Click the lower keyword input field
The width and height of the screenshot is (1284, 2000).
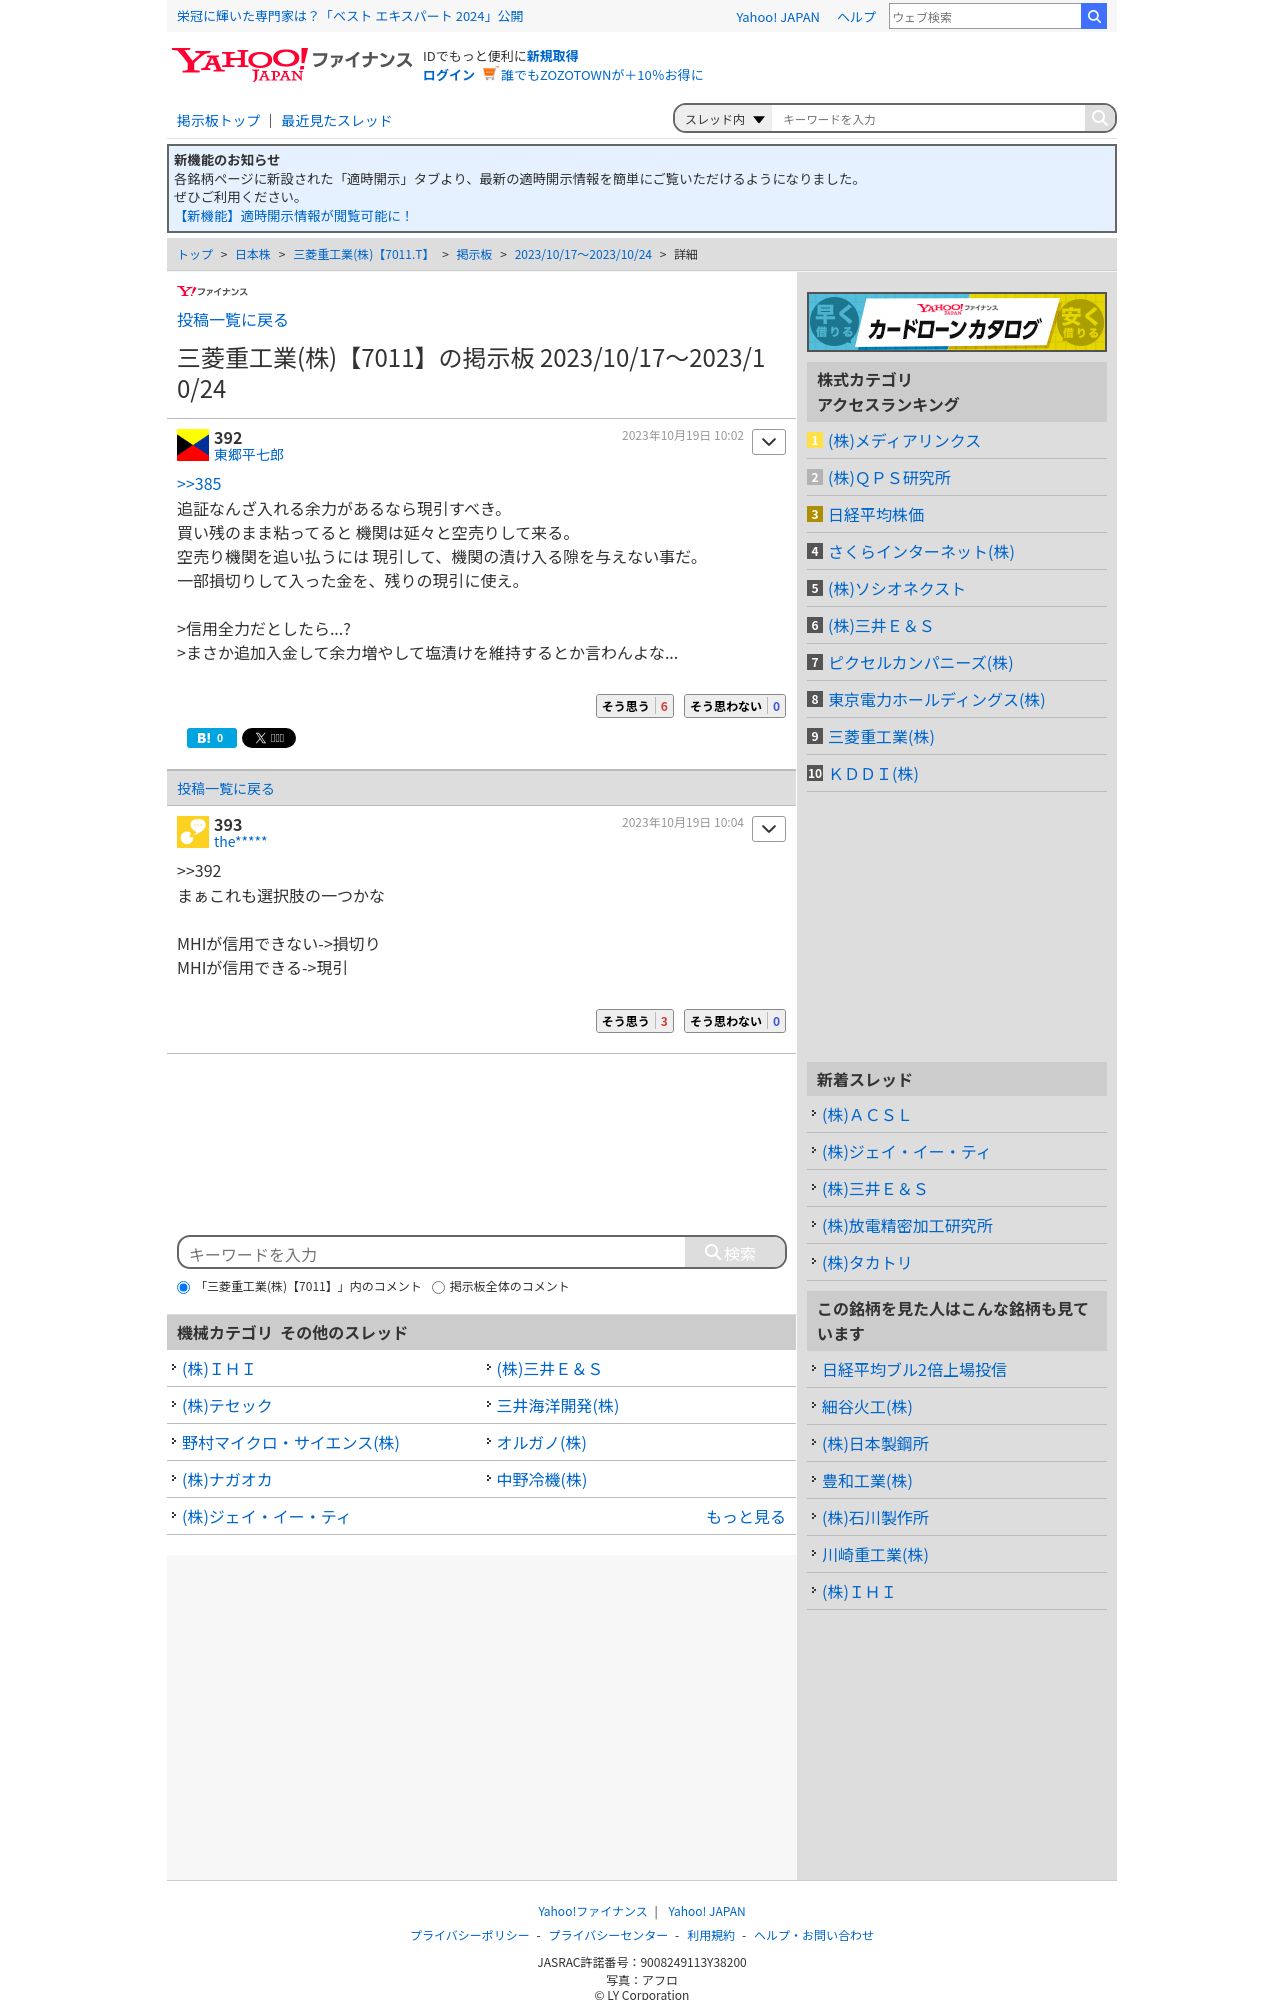[x=432, y=1253]
